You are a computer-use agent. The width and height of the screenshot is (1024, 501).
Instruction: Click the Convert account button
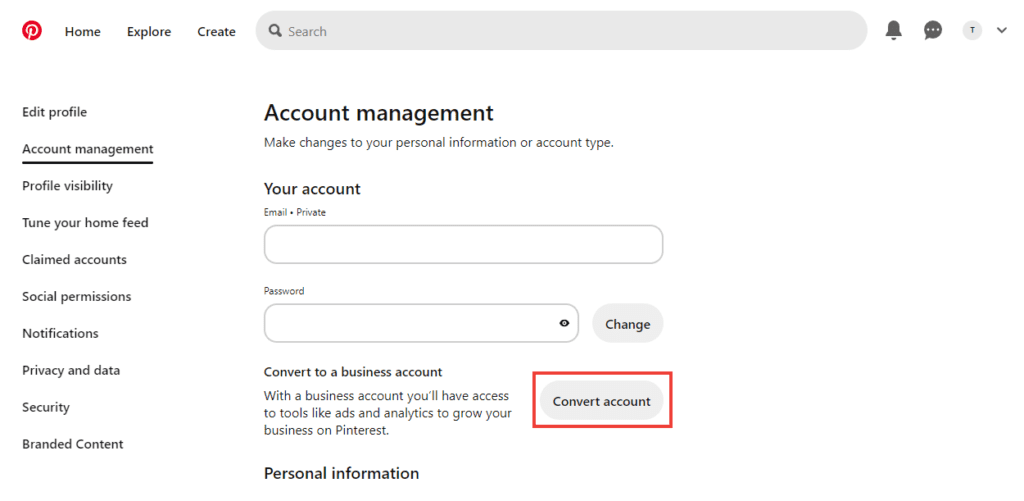click(x=602, y=401)
